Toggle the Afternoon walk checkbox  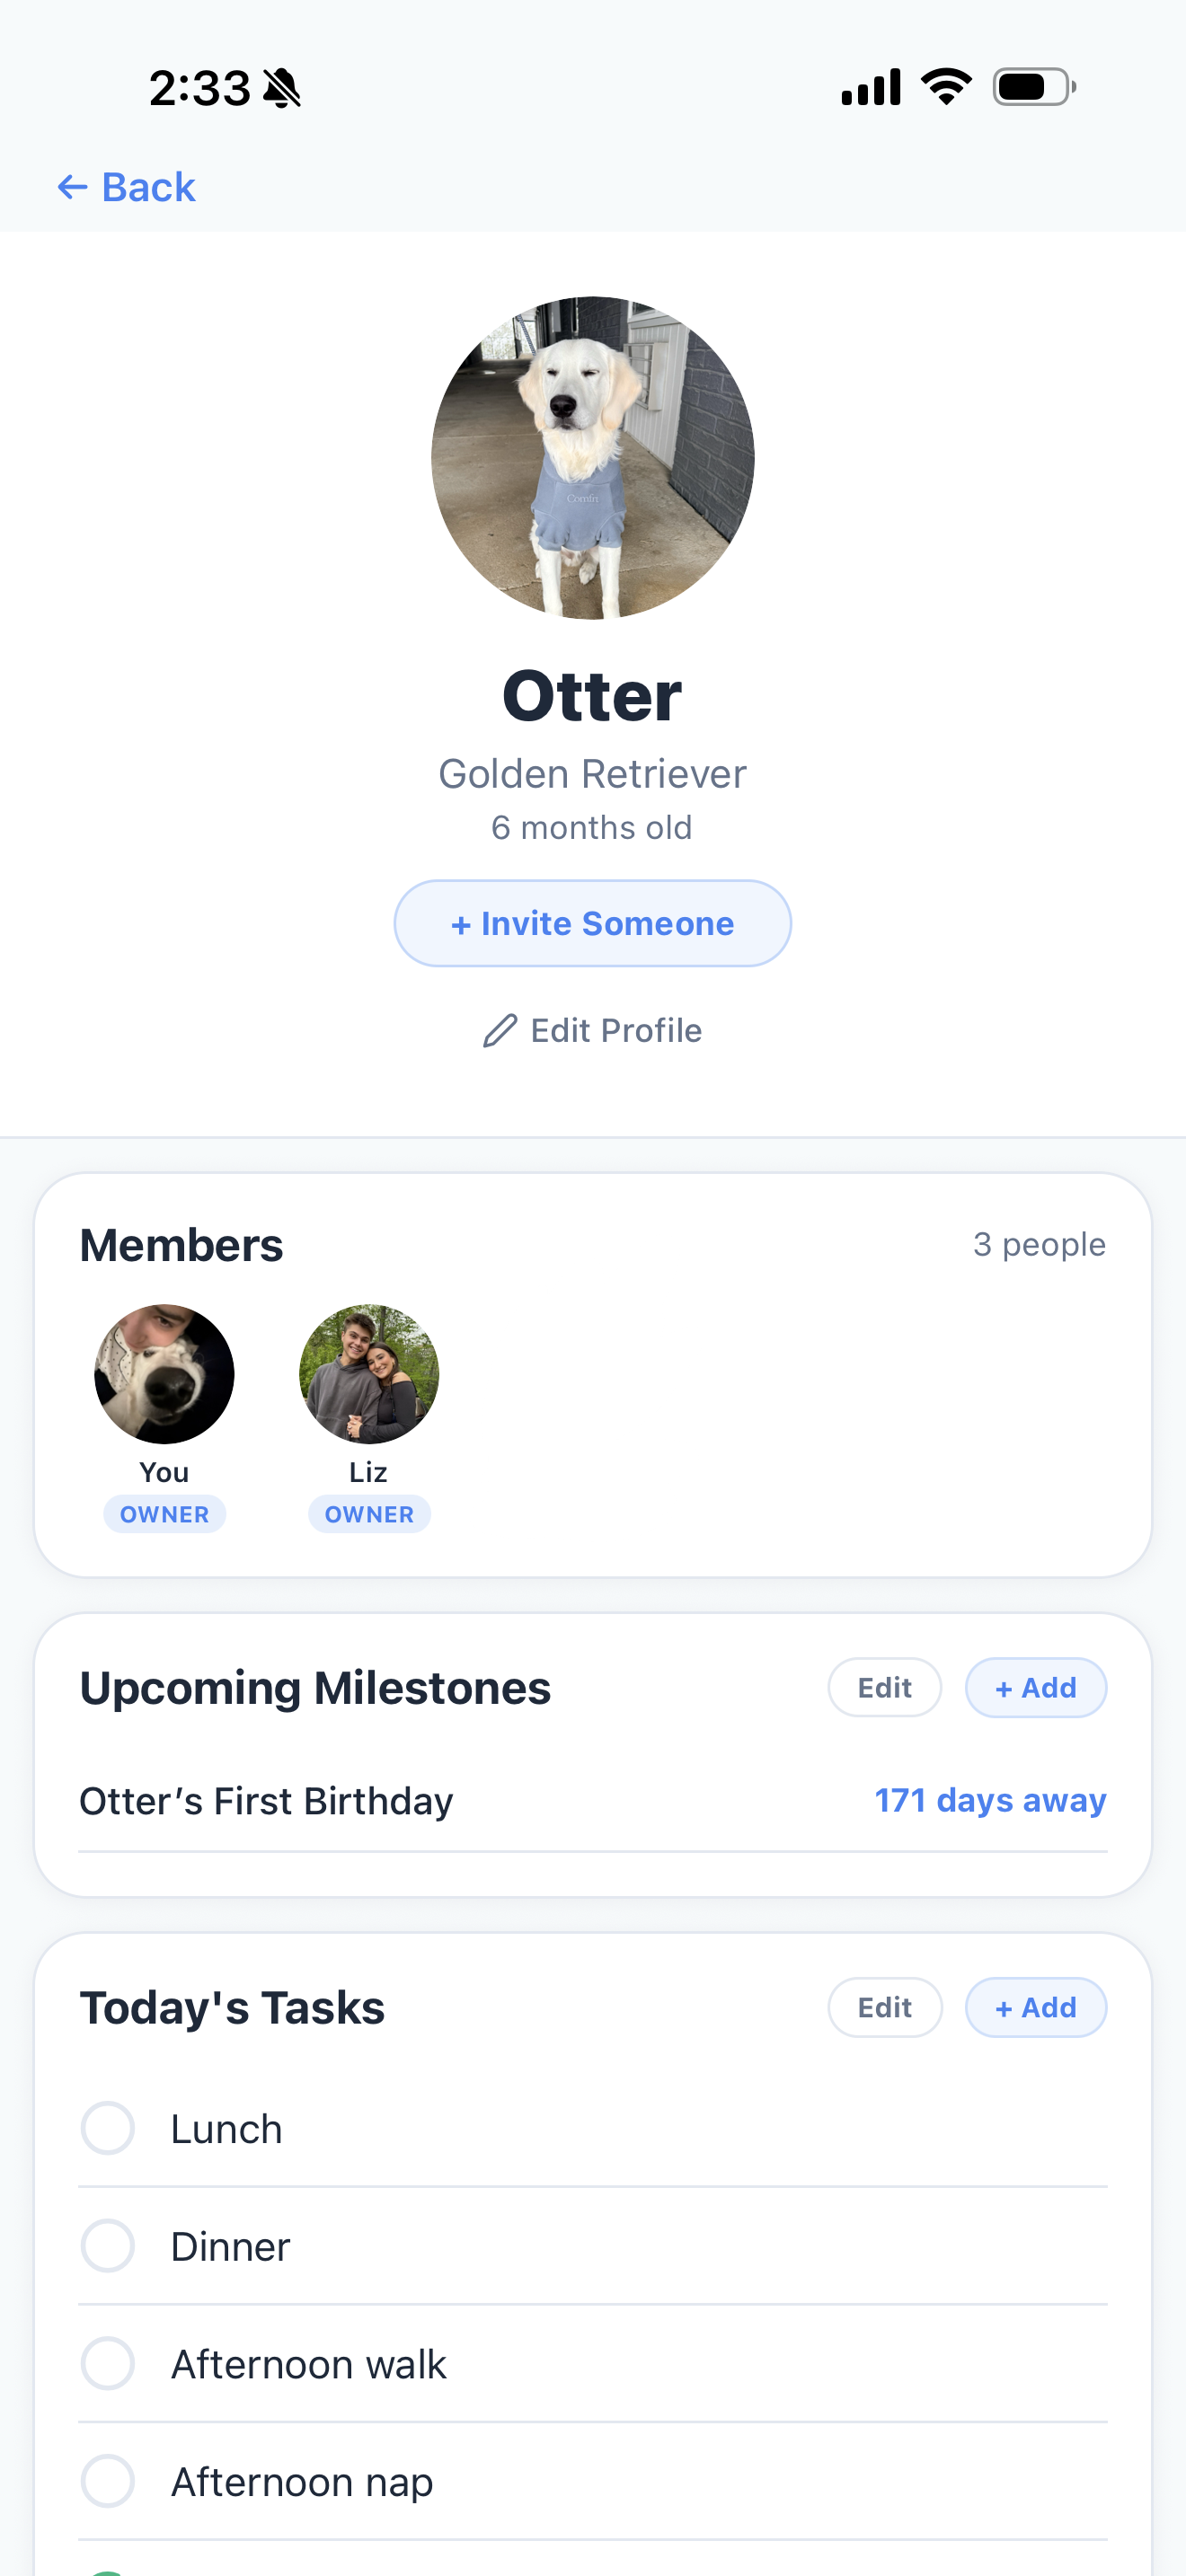point(108,2364)
